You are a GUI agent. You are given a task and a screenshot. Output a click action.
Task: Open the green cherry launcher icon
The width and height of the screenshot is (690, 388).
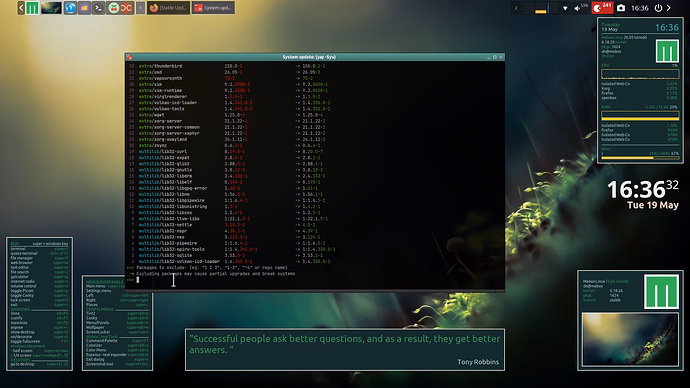click(x=114, y=7)
